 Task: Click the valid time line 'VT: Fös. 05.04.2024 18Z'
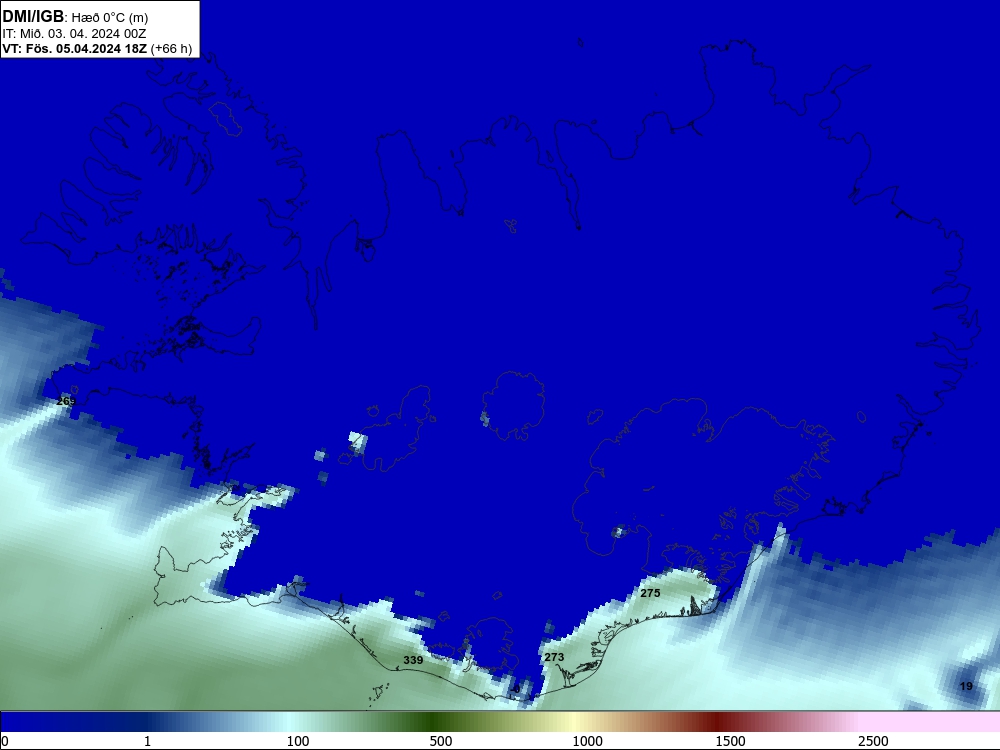(x=75, y=49)
